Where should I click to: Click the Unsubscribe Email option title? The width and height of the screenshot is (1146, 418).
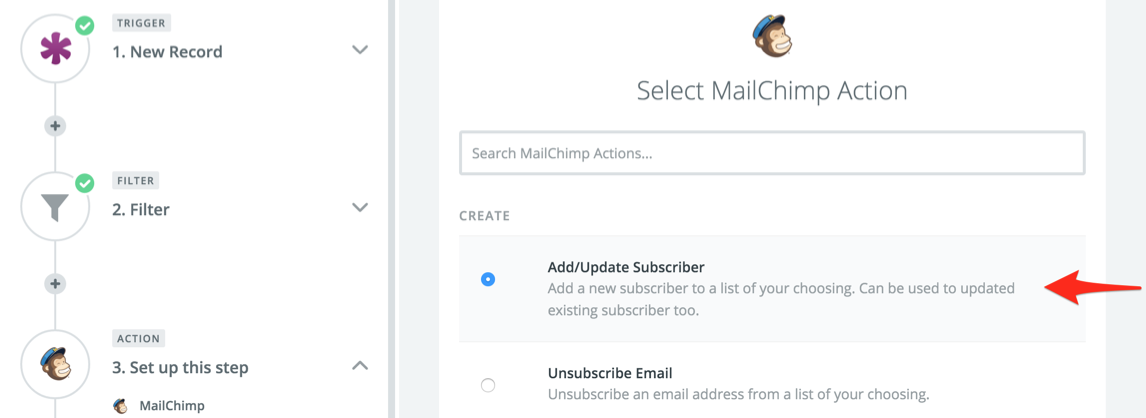610,374
